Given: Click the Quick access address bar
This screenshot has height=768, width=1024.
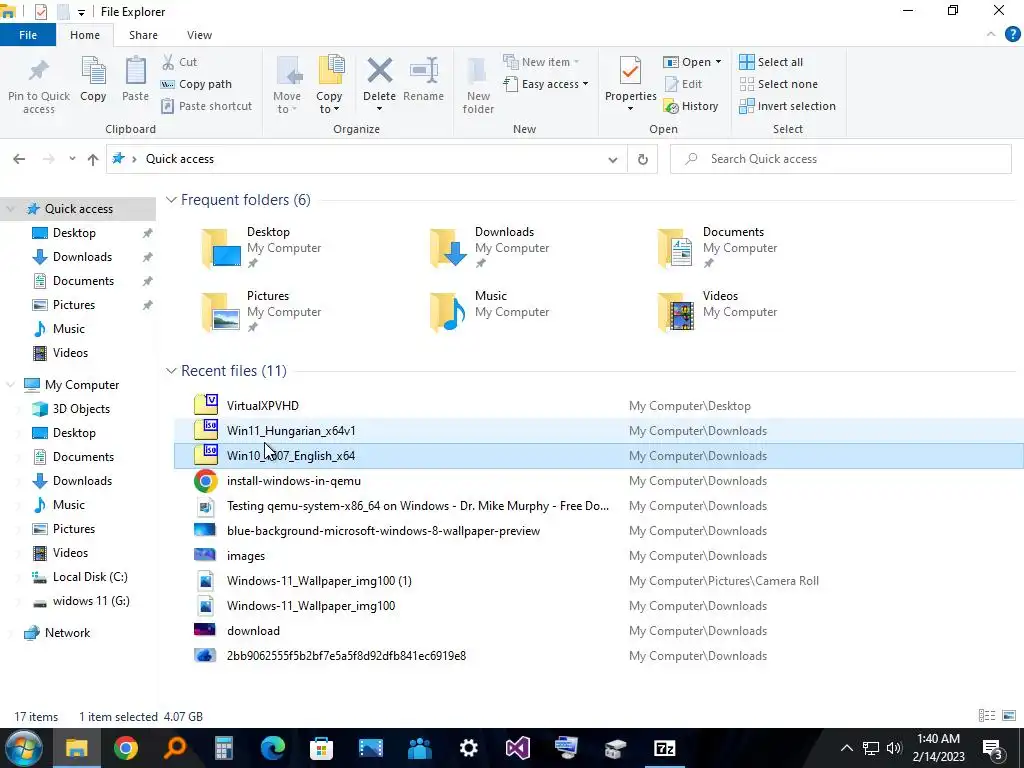Looking at the screenshot, I should click(366, 159).
